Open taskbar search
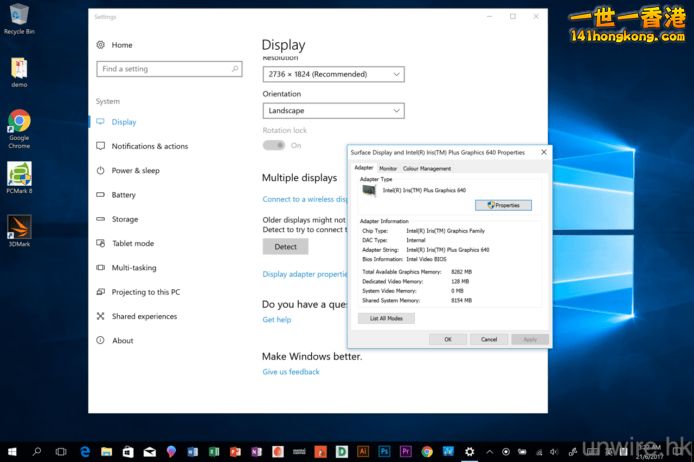This screenshot has width=694, height=462. 37,451
